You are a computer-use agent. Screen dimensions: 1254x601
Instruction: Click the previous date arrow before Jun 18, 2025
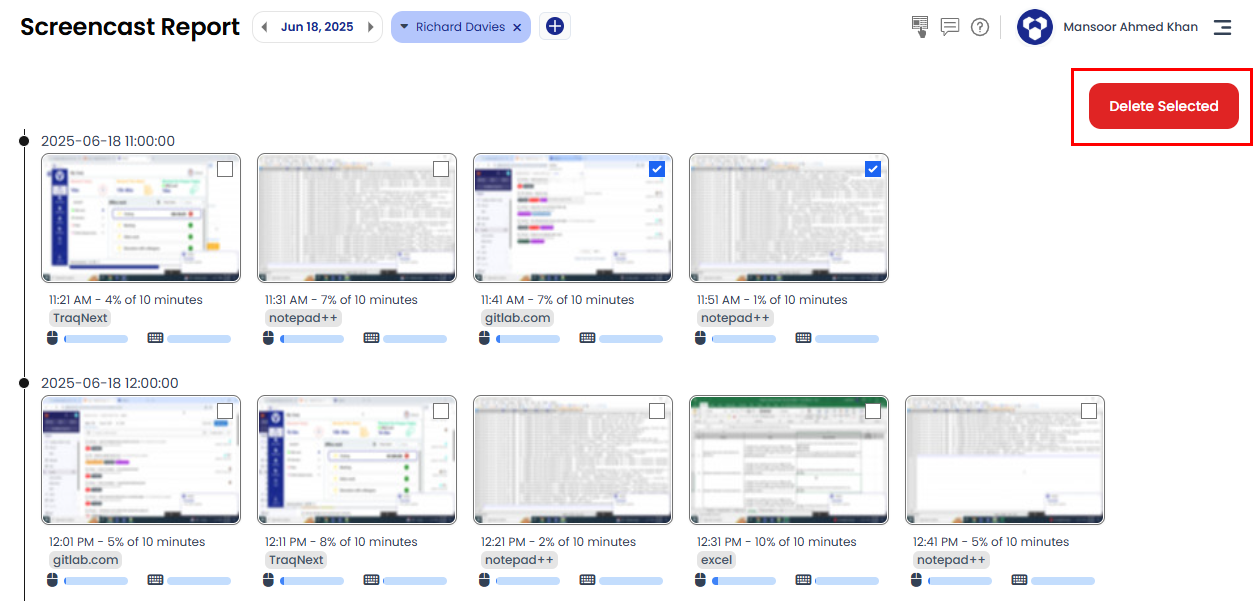pyautogui.click(x=265, y=26)
